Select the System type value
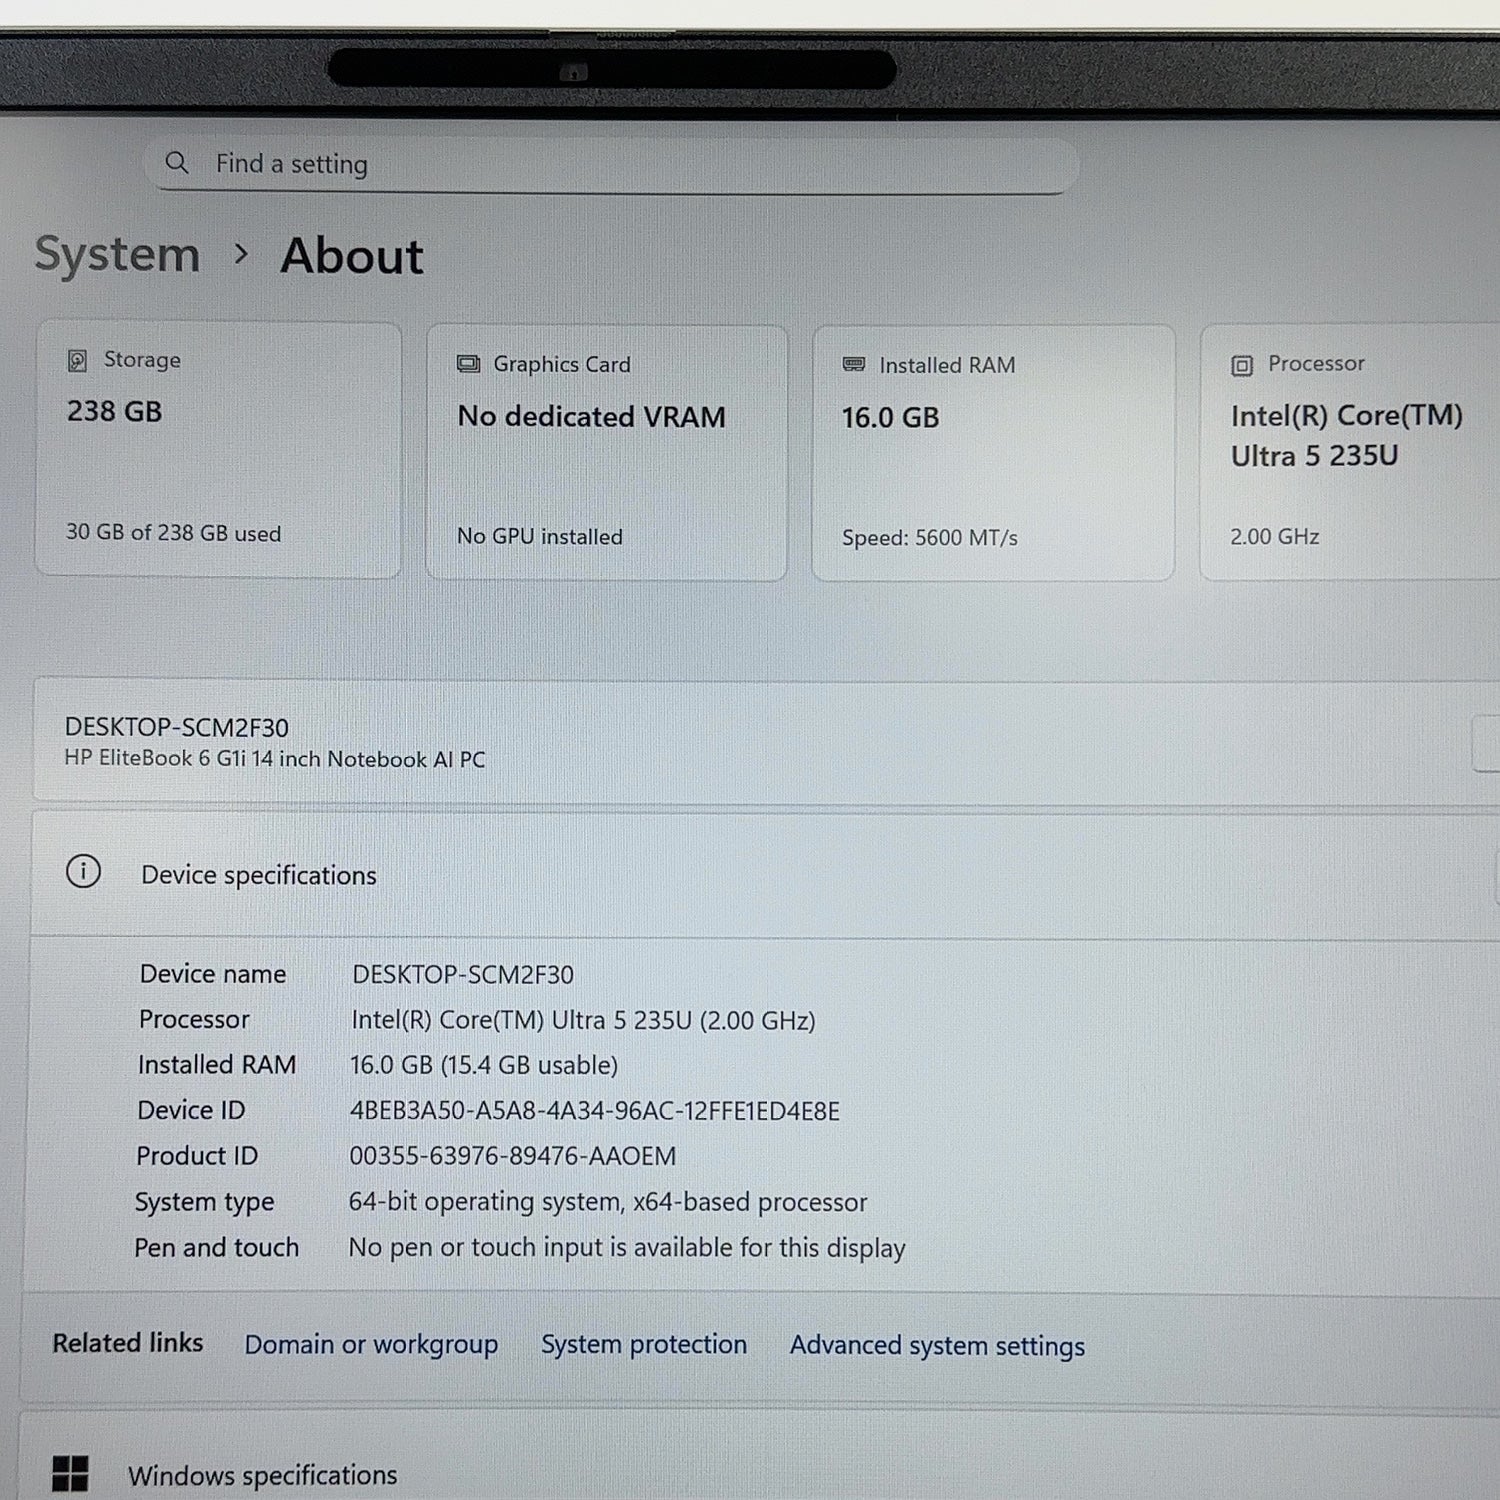This screenshot has height=1500, width=1500. (x=608, y=1202)
